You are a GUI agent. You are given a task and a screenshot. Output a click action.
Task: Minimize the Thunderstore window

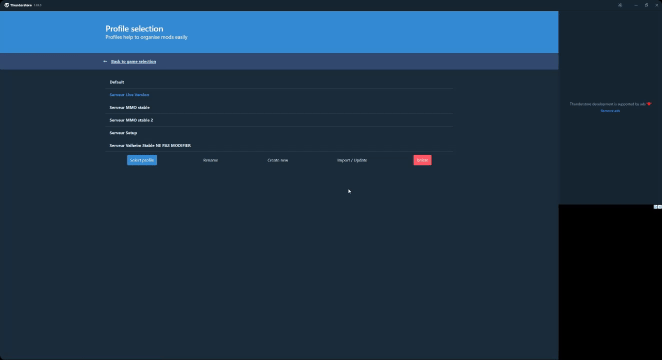click(x=636, y=5)
